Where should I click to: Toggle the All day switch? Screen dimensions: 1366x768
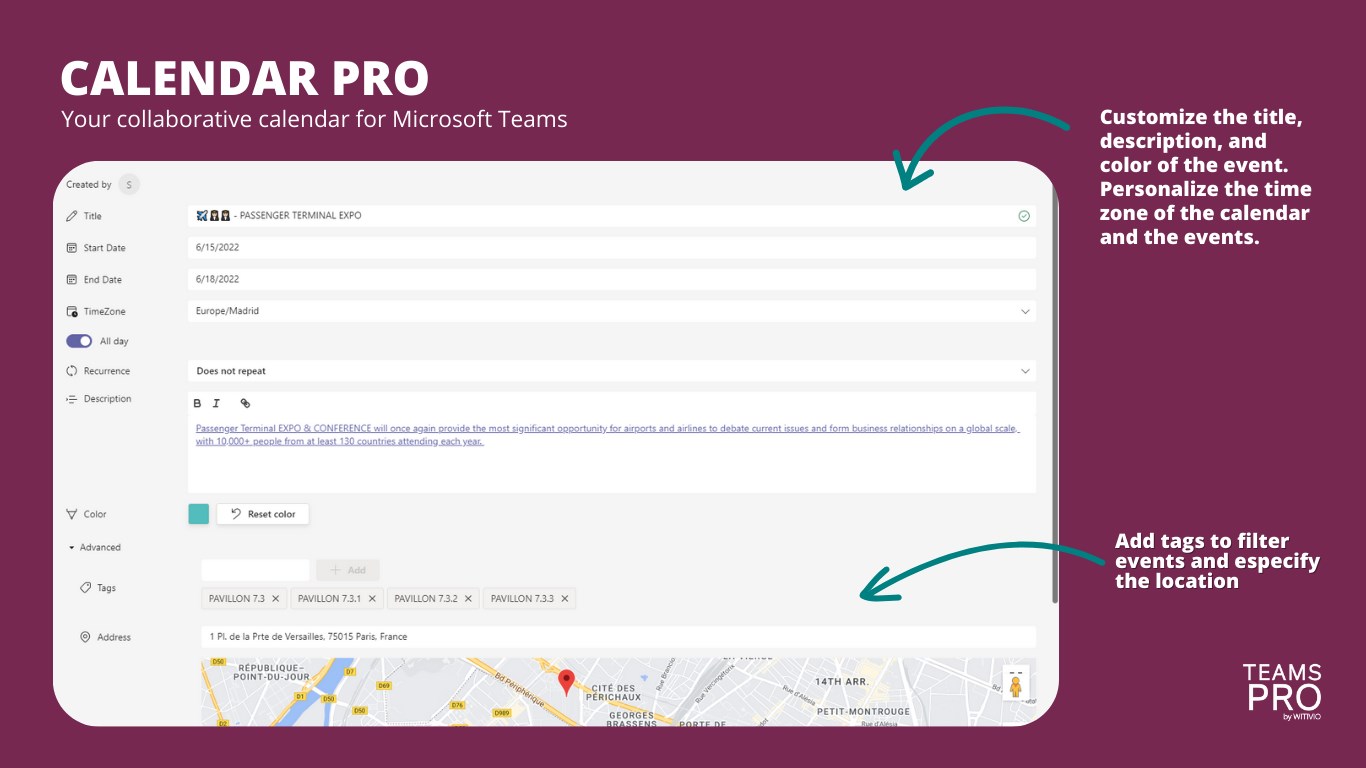(x=79, y=341)
